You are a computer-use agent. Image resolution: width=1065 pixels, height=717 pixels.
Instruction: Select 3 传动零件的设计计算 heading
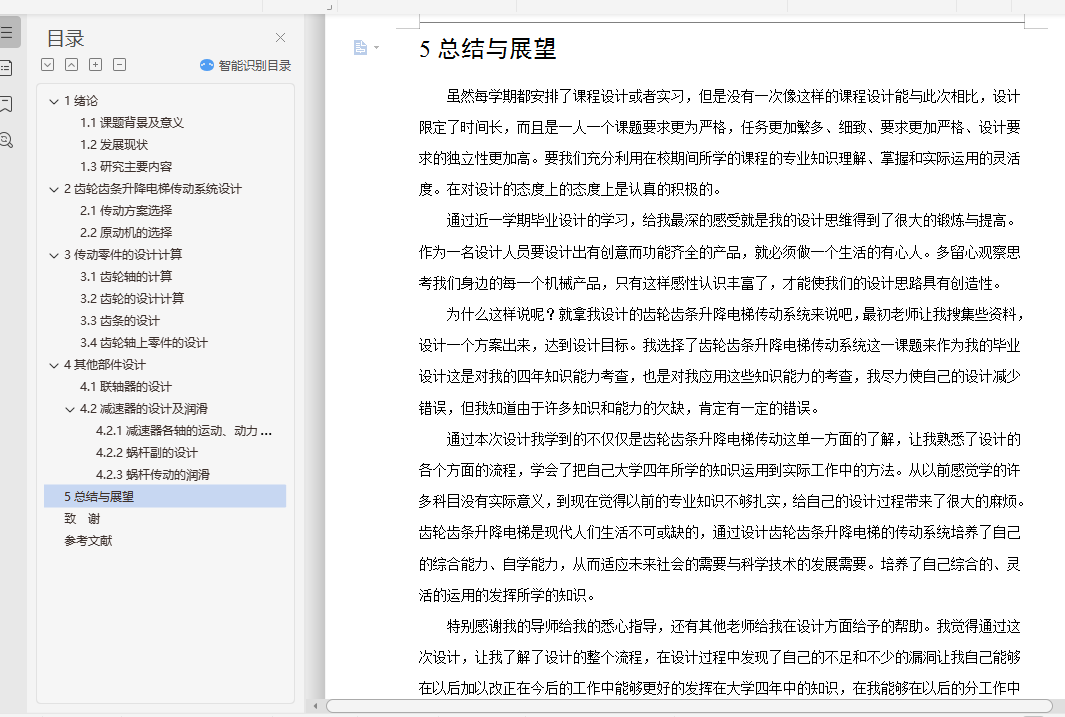pyautogui.click(x=123, y=255)
